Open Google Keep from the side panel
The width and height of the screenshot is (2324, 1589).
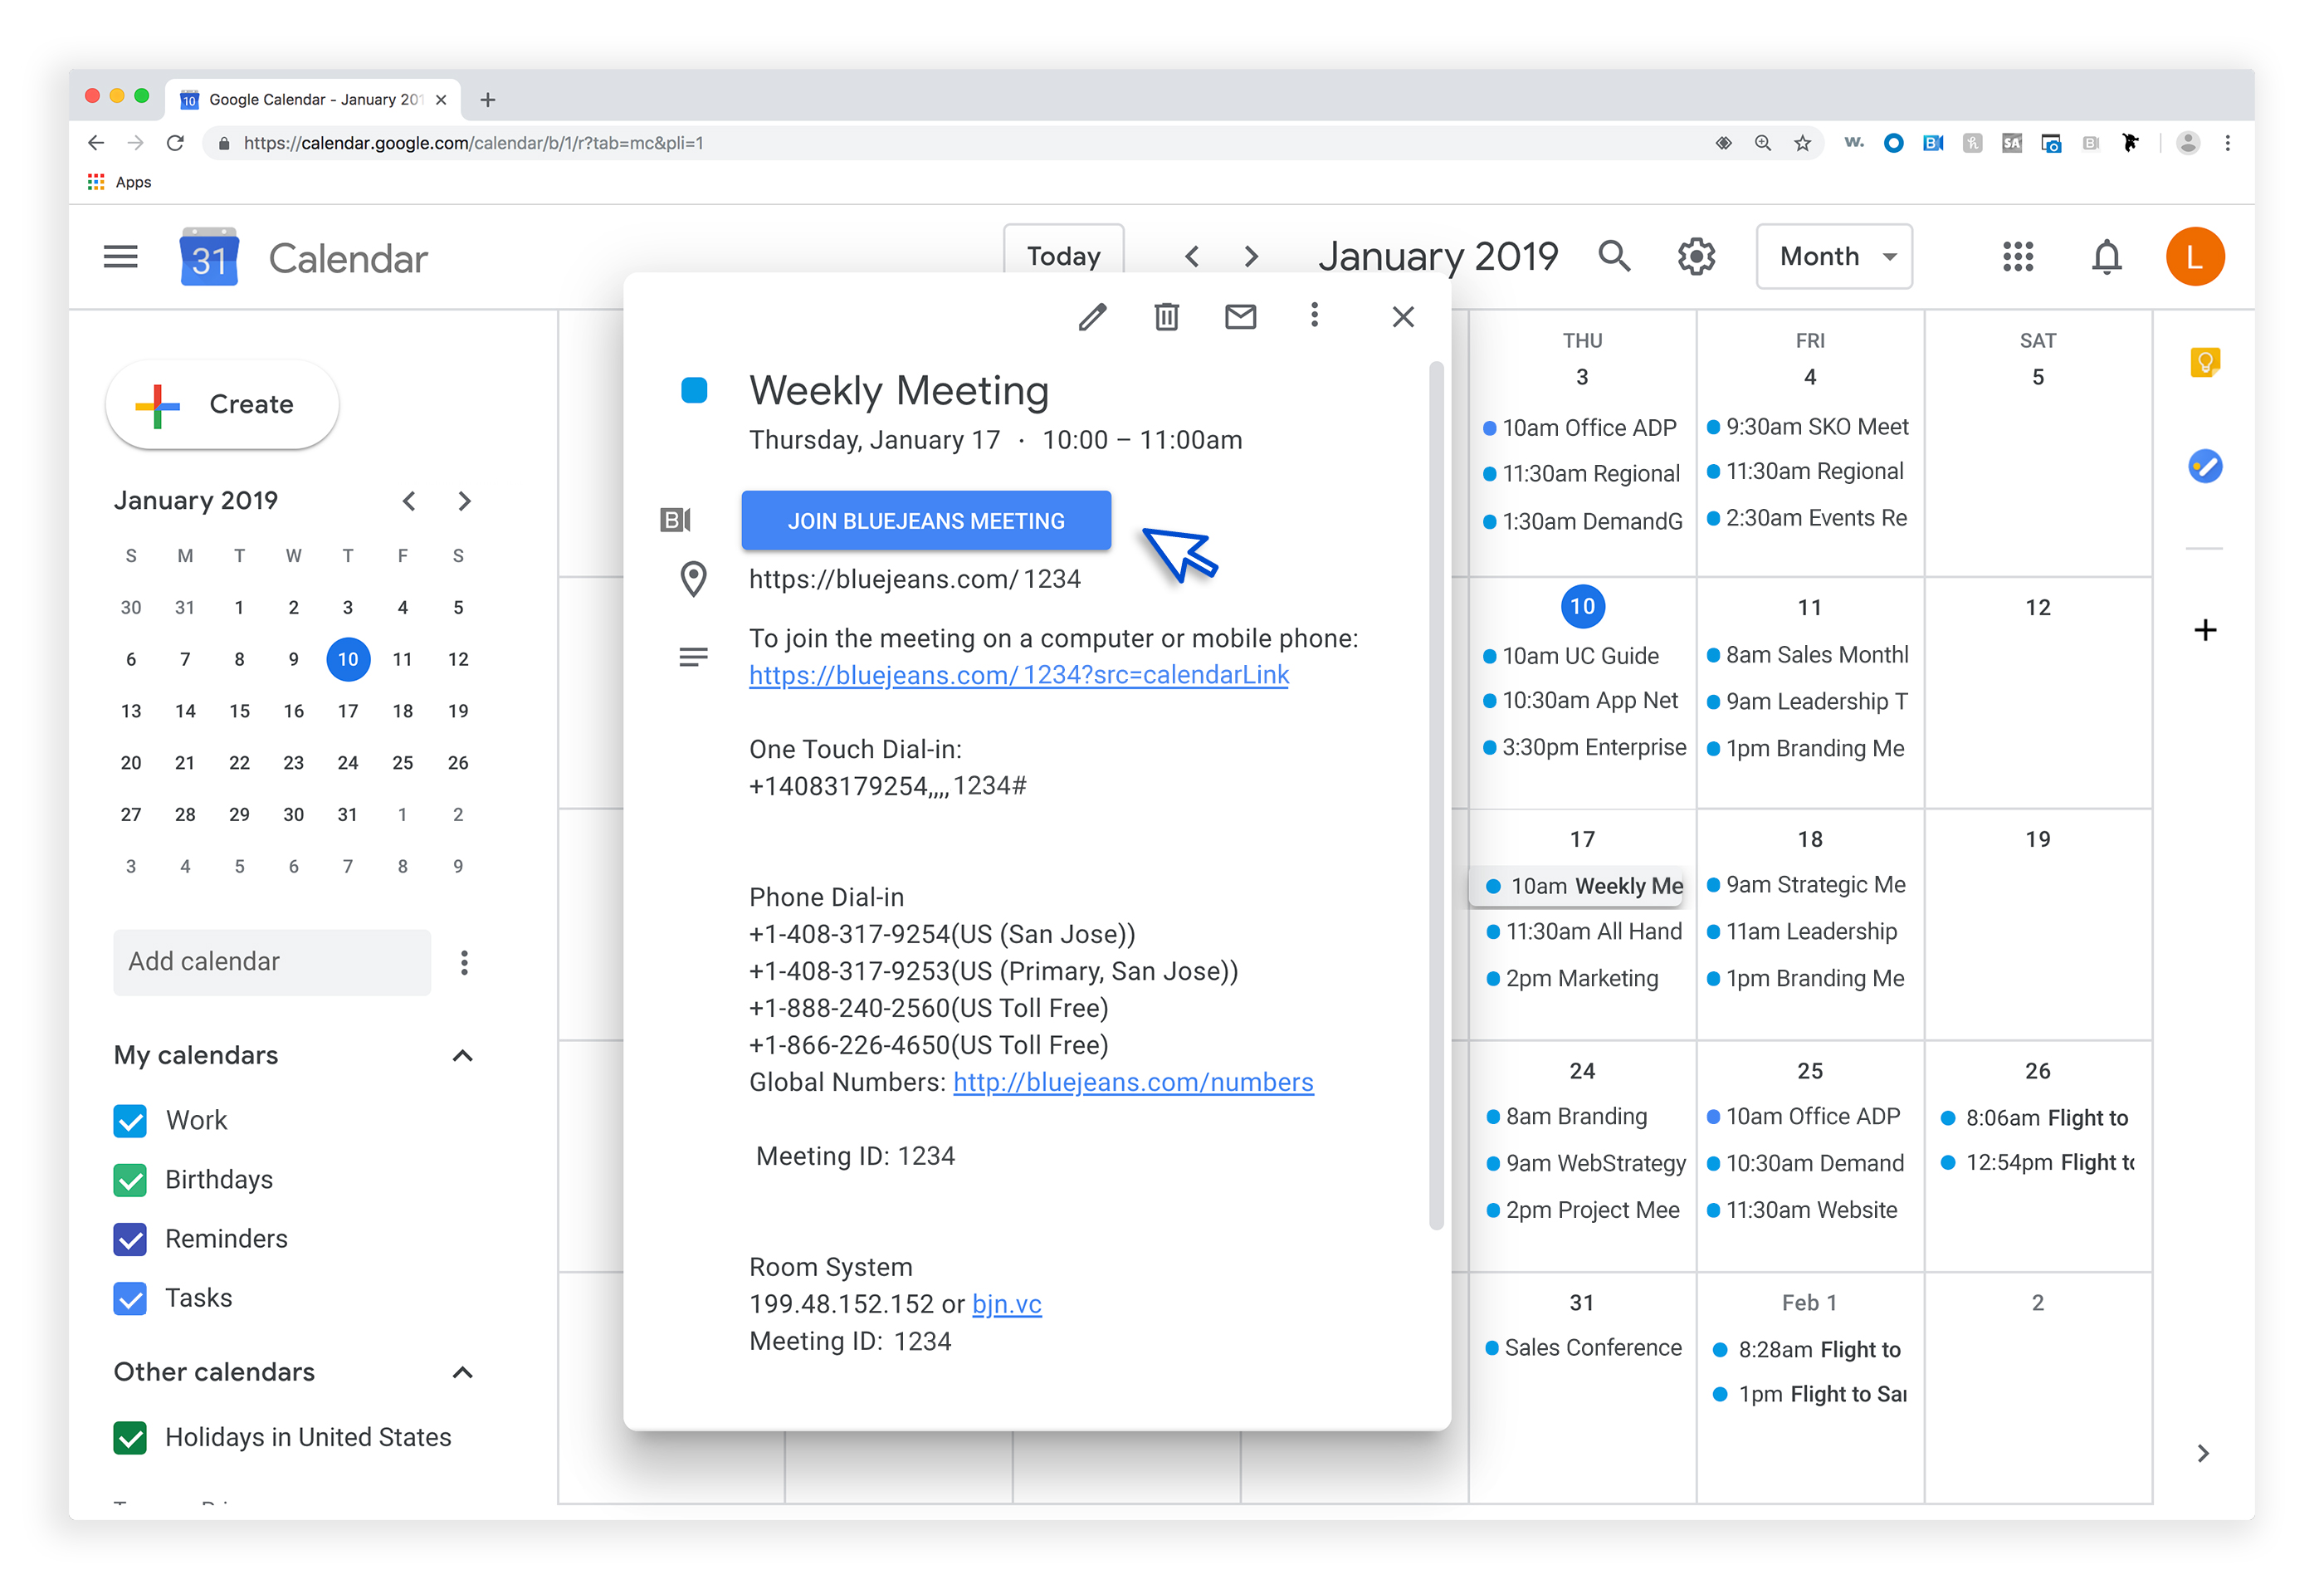[2205, 362]
